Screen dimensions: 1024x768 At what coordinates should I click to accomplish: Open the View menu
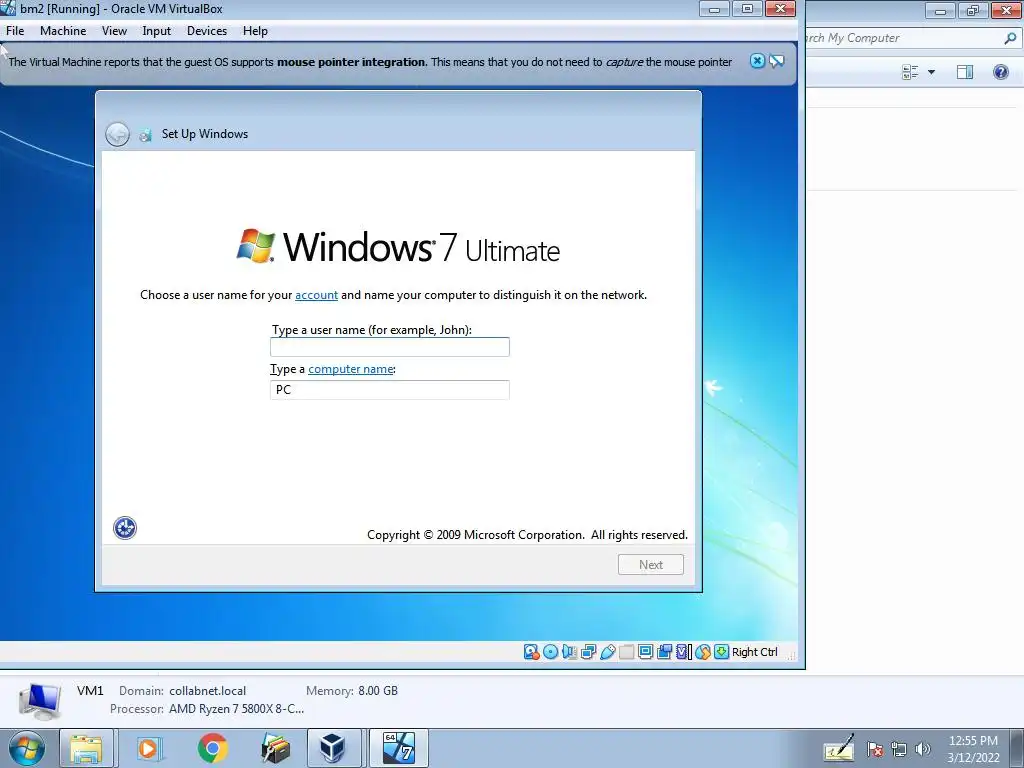point(114,31)
